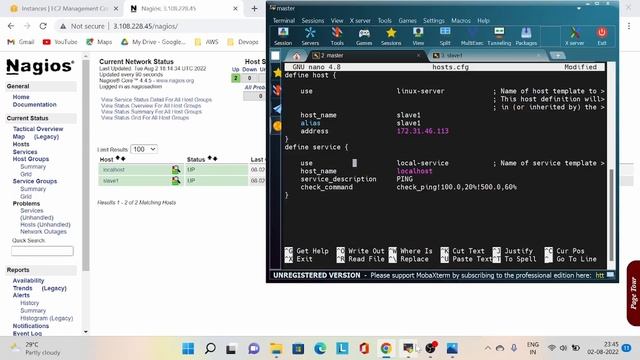Click the blue paper-plane sidebar icon
Screen dimensions: 640x360
click(x=278, y=109)
